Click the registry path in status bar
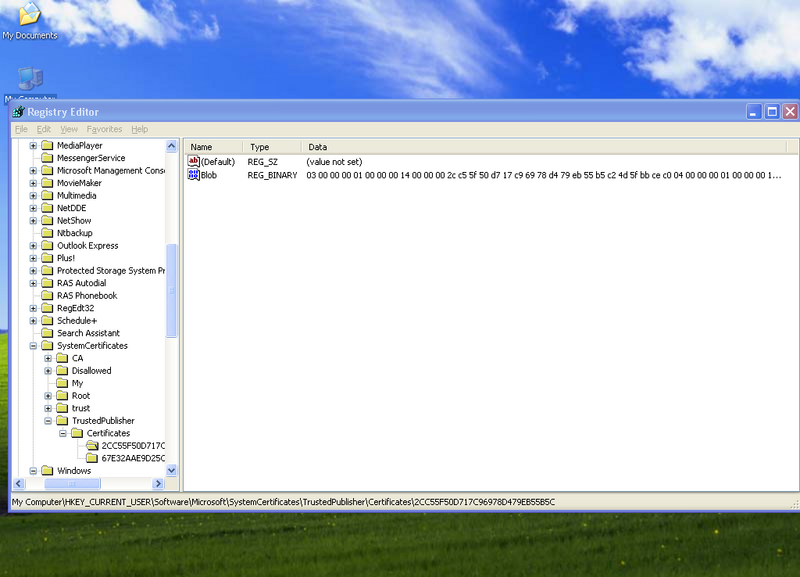Viewport: 800px width, 577px height. click(x=283, y=502)
